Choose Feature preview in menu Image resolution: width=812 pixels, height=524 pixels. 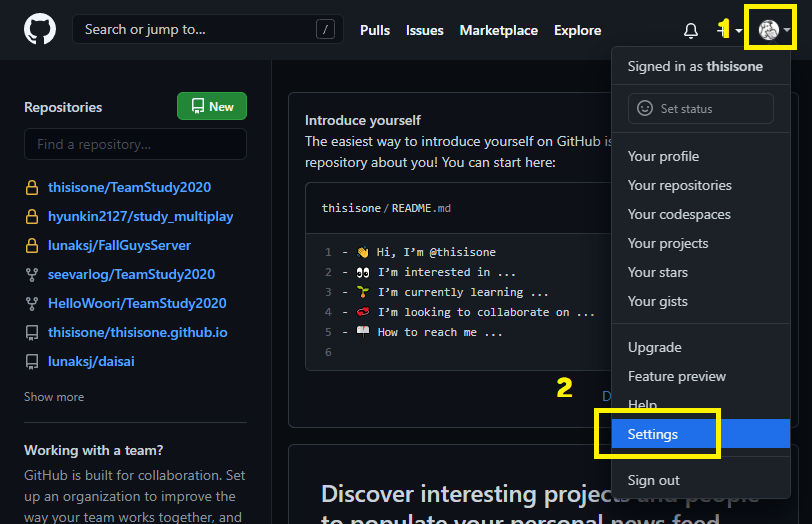point(701,376)
